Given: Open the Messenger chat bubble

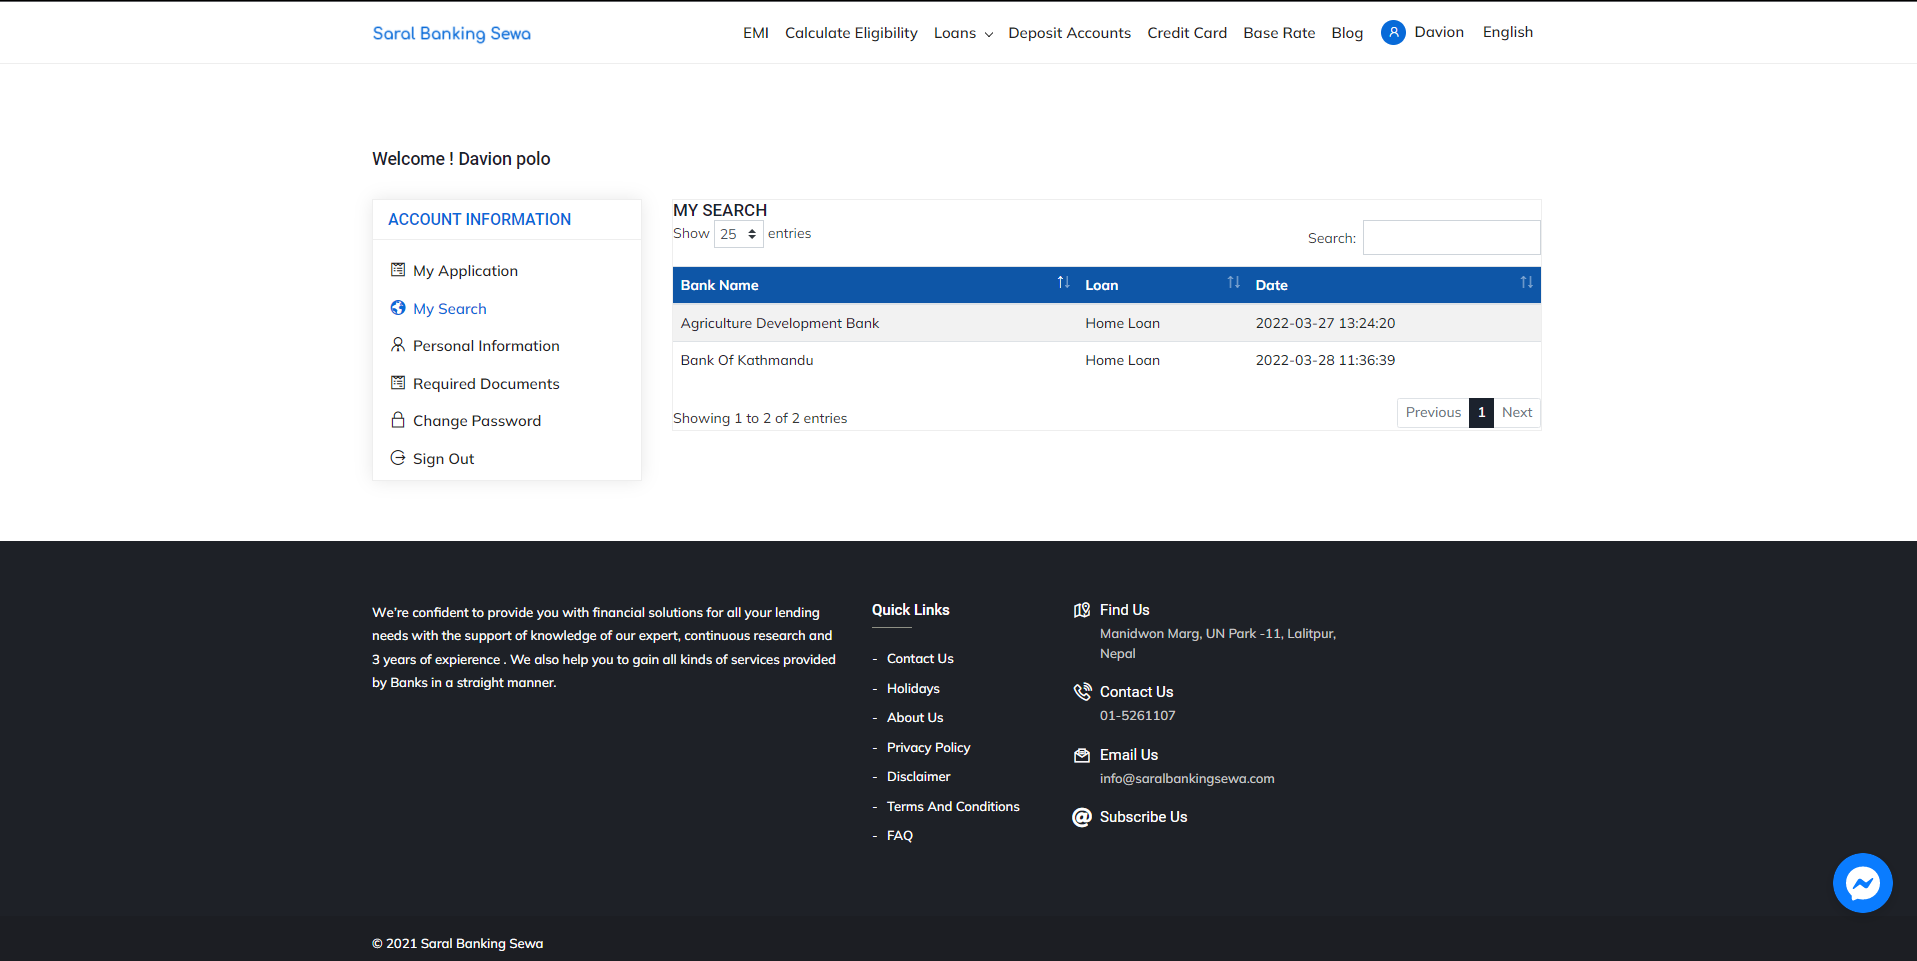Looking at the screenshot, I should pos(1862,883).
